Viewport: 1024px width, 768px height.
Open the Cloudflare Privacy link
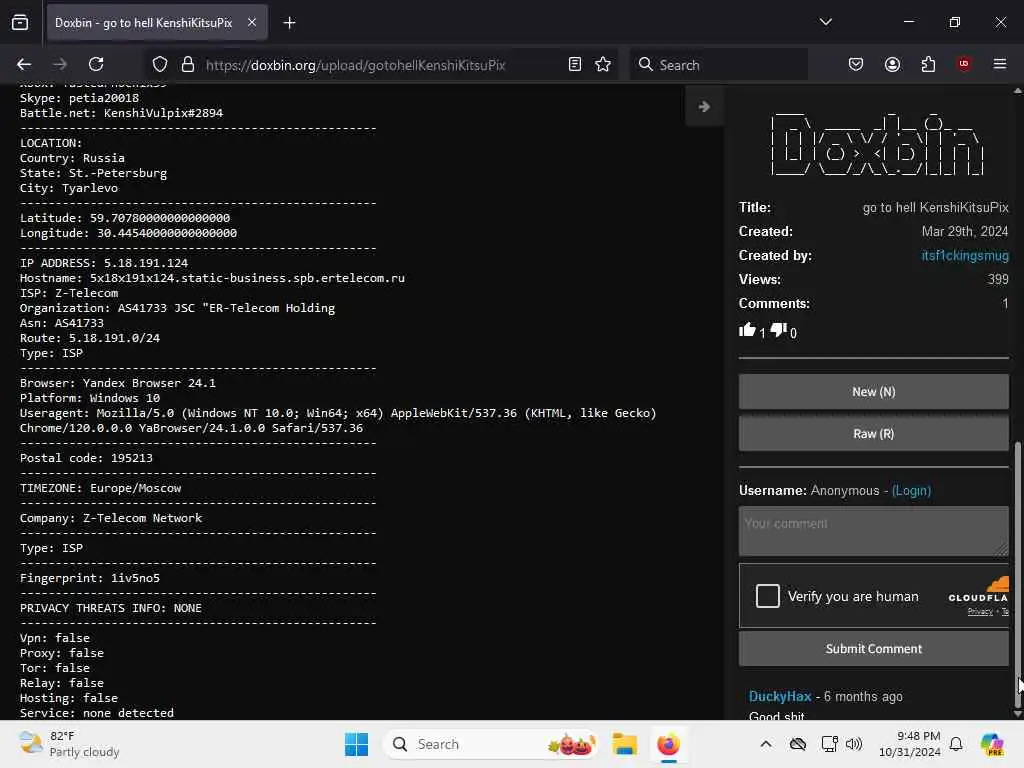point(980,611)
